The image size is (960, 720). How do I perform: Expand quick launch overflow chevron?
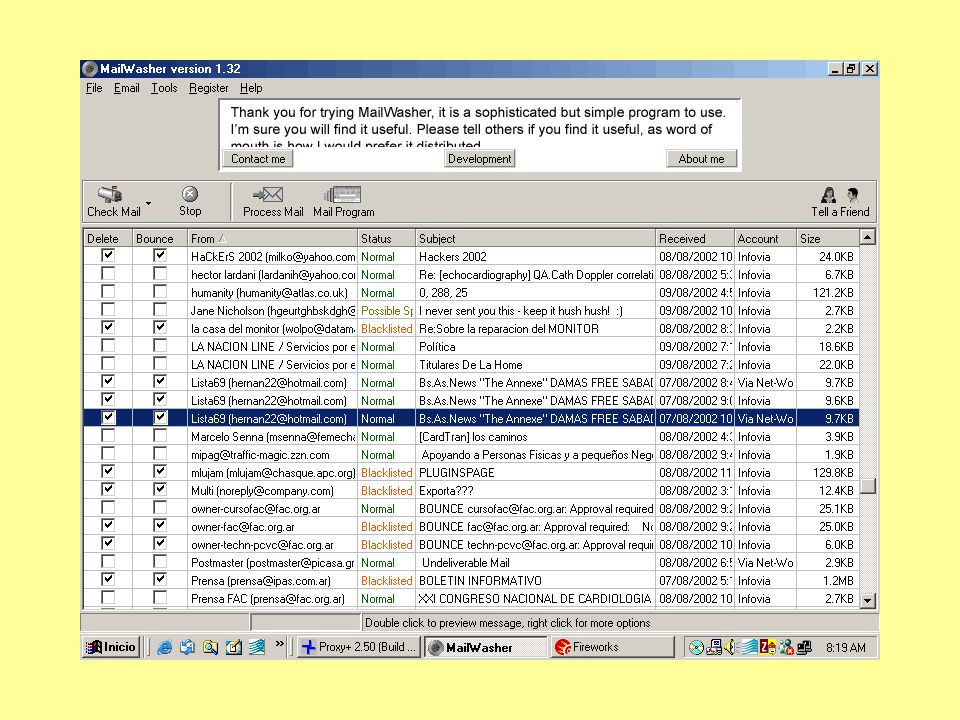(x=280, y=644)
